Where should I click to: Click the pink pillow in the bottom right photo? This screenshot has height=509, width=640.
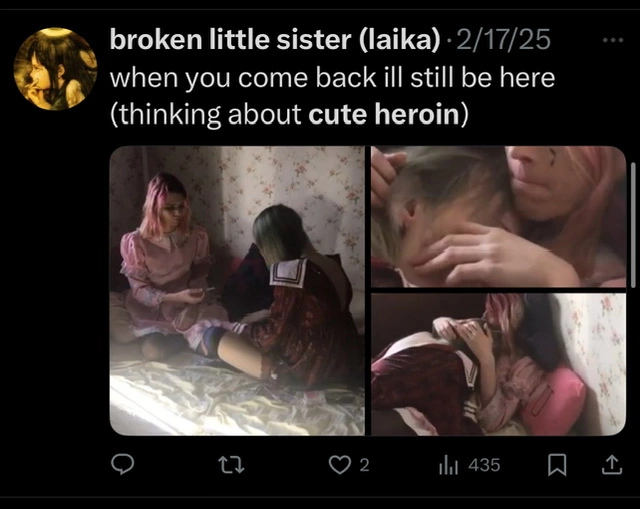click(557, 398)
